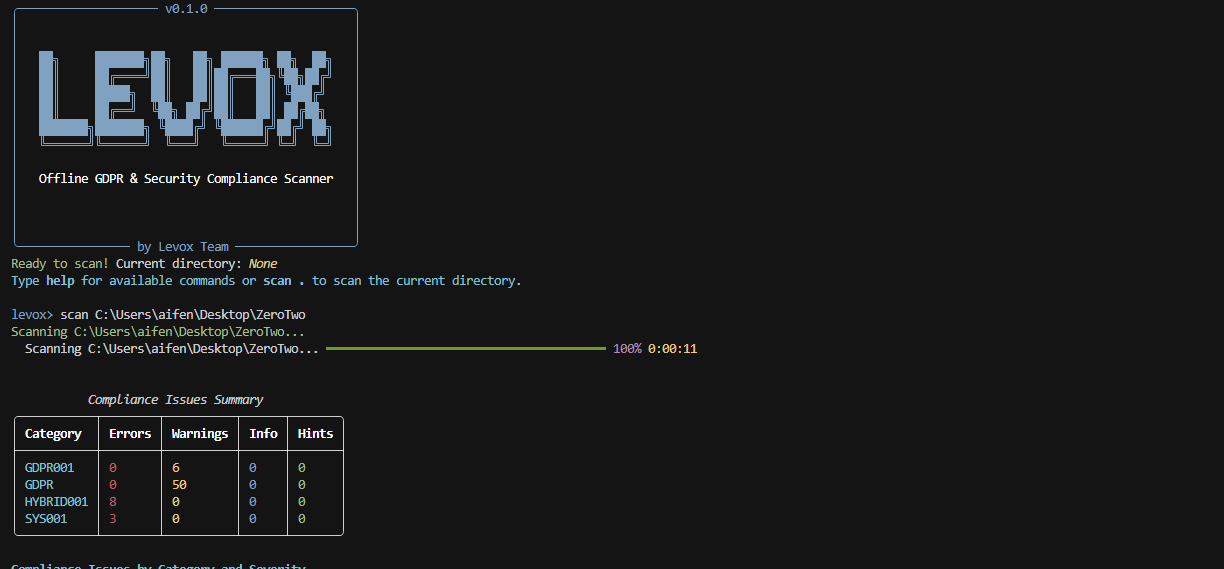Click the "Compliance Issues Summary" table title
Screen dimensions: 1224x569
(x=175, y=400)
